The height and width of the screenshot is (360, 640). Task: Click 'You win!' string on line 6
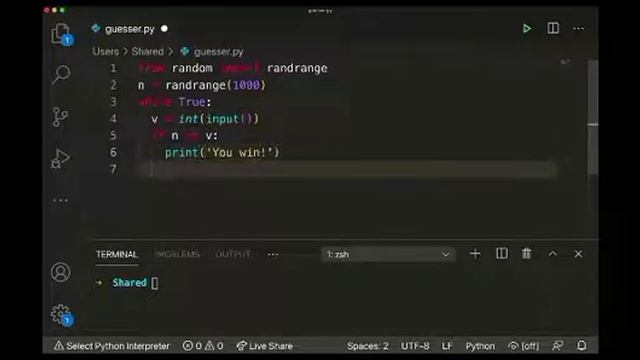[239, 153]
